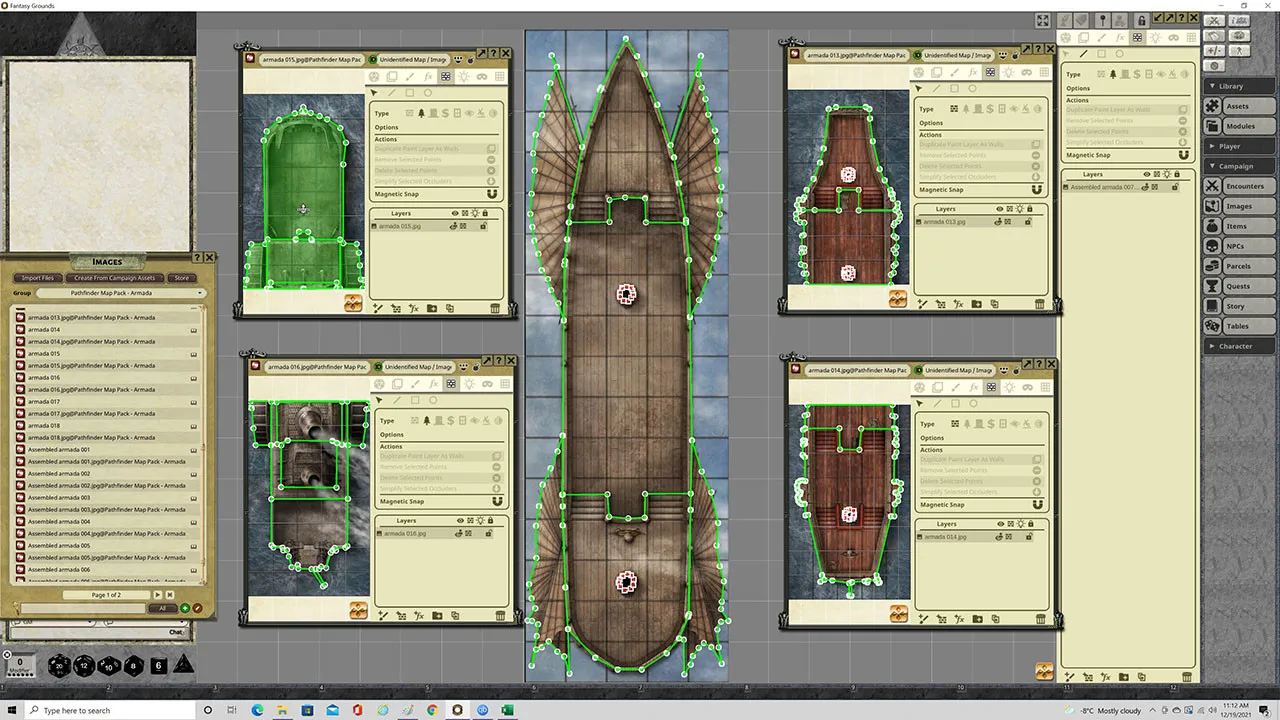Image resolution: width=1280 pixels, height=720 pixels.
Task: Toggle the Layers eye header in armada 013
Action: click(x=1001, y=209)
